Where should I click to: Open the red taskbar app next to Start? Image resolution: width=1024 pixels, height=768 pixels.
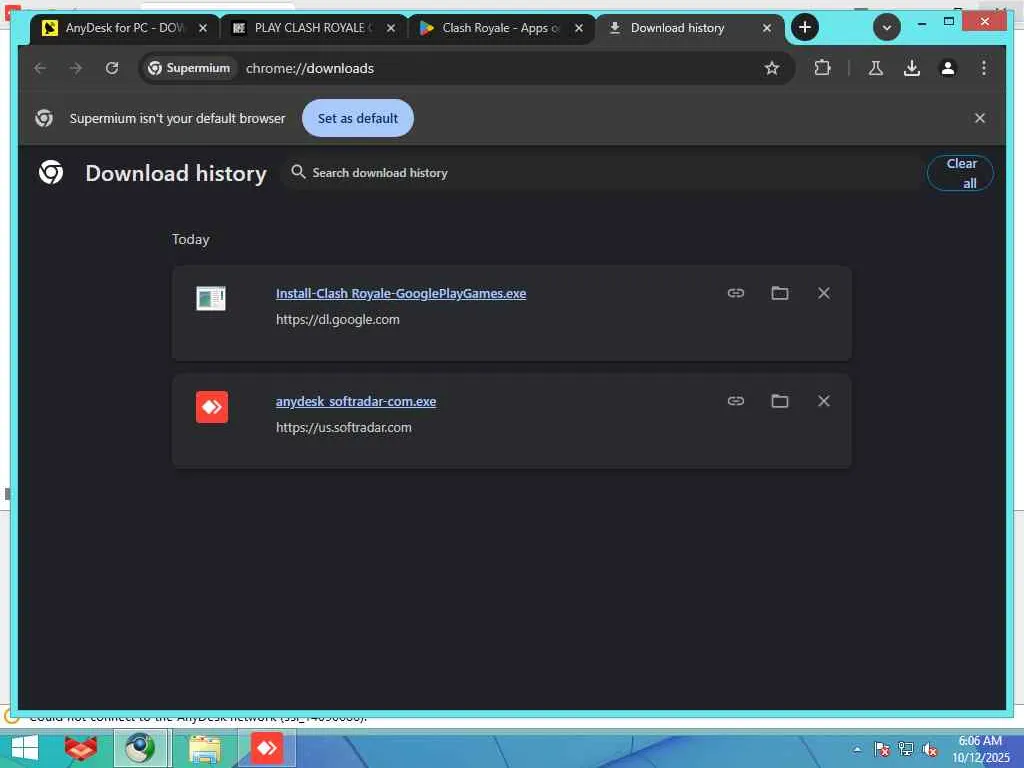(81, 748)
